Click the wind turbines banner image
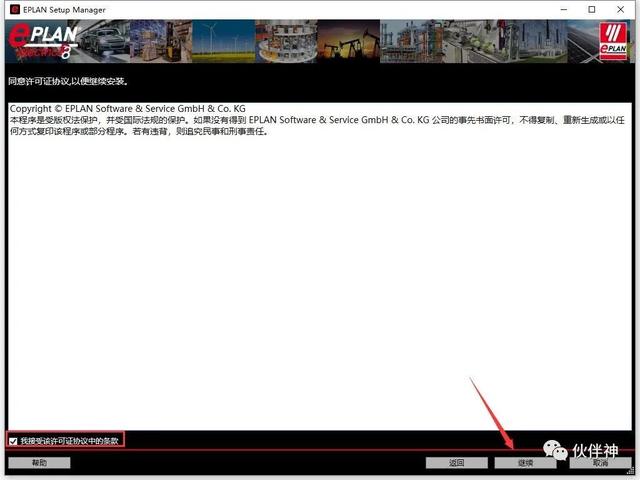The image size is (640, 480). tap(223, 41)
